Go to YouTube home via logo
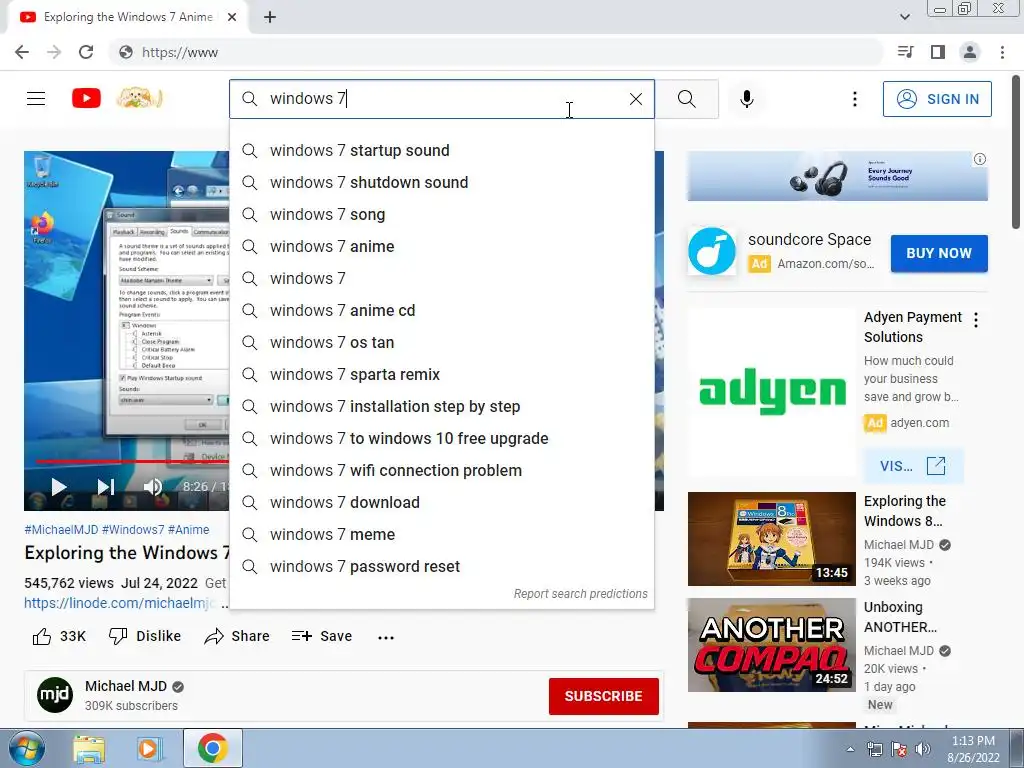Image resolution: width=1024 pixels, height=768 pixels. pyautogui.click(x=86, y=99)
